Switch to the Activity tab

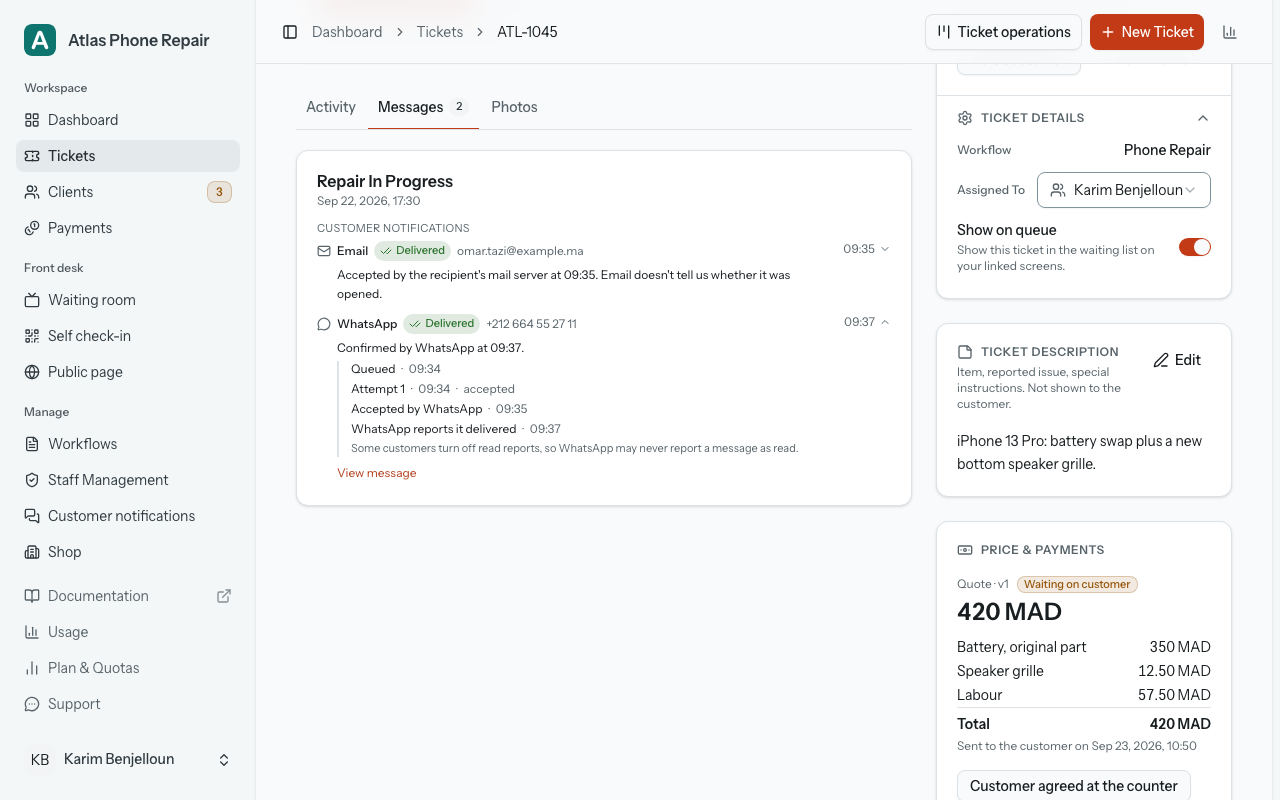[x=331, y=107]
